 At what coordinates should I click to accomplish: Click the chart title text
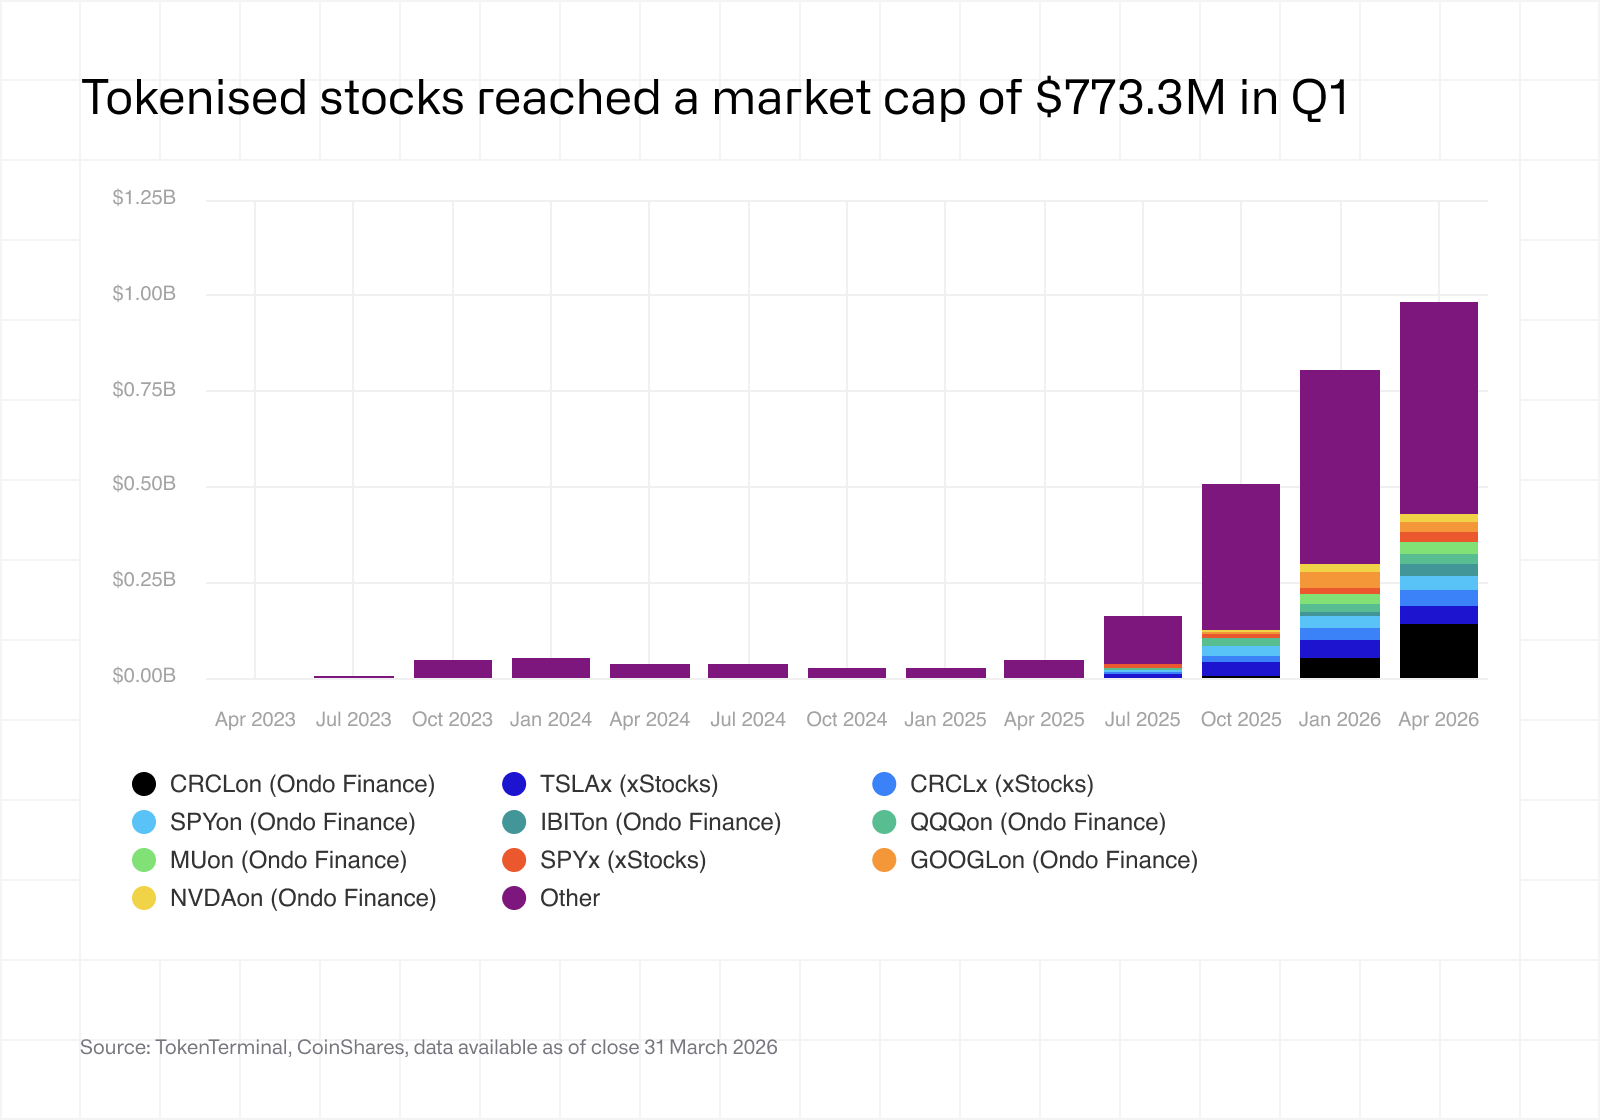coord(715,99)
